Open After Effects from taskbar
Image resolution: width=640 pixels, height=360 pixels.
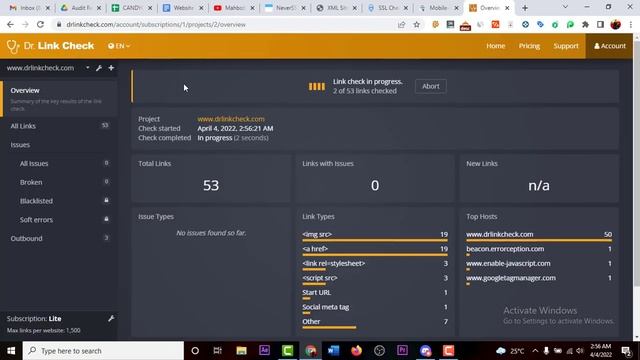264,351
